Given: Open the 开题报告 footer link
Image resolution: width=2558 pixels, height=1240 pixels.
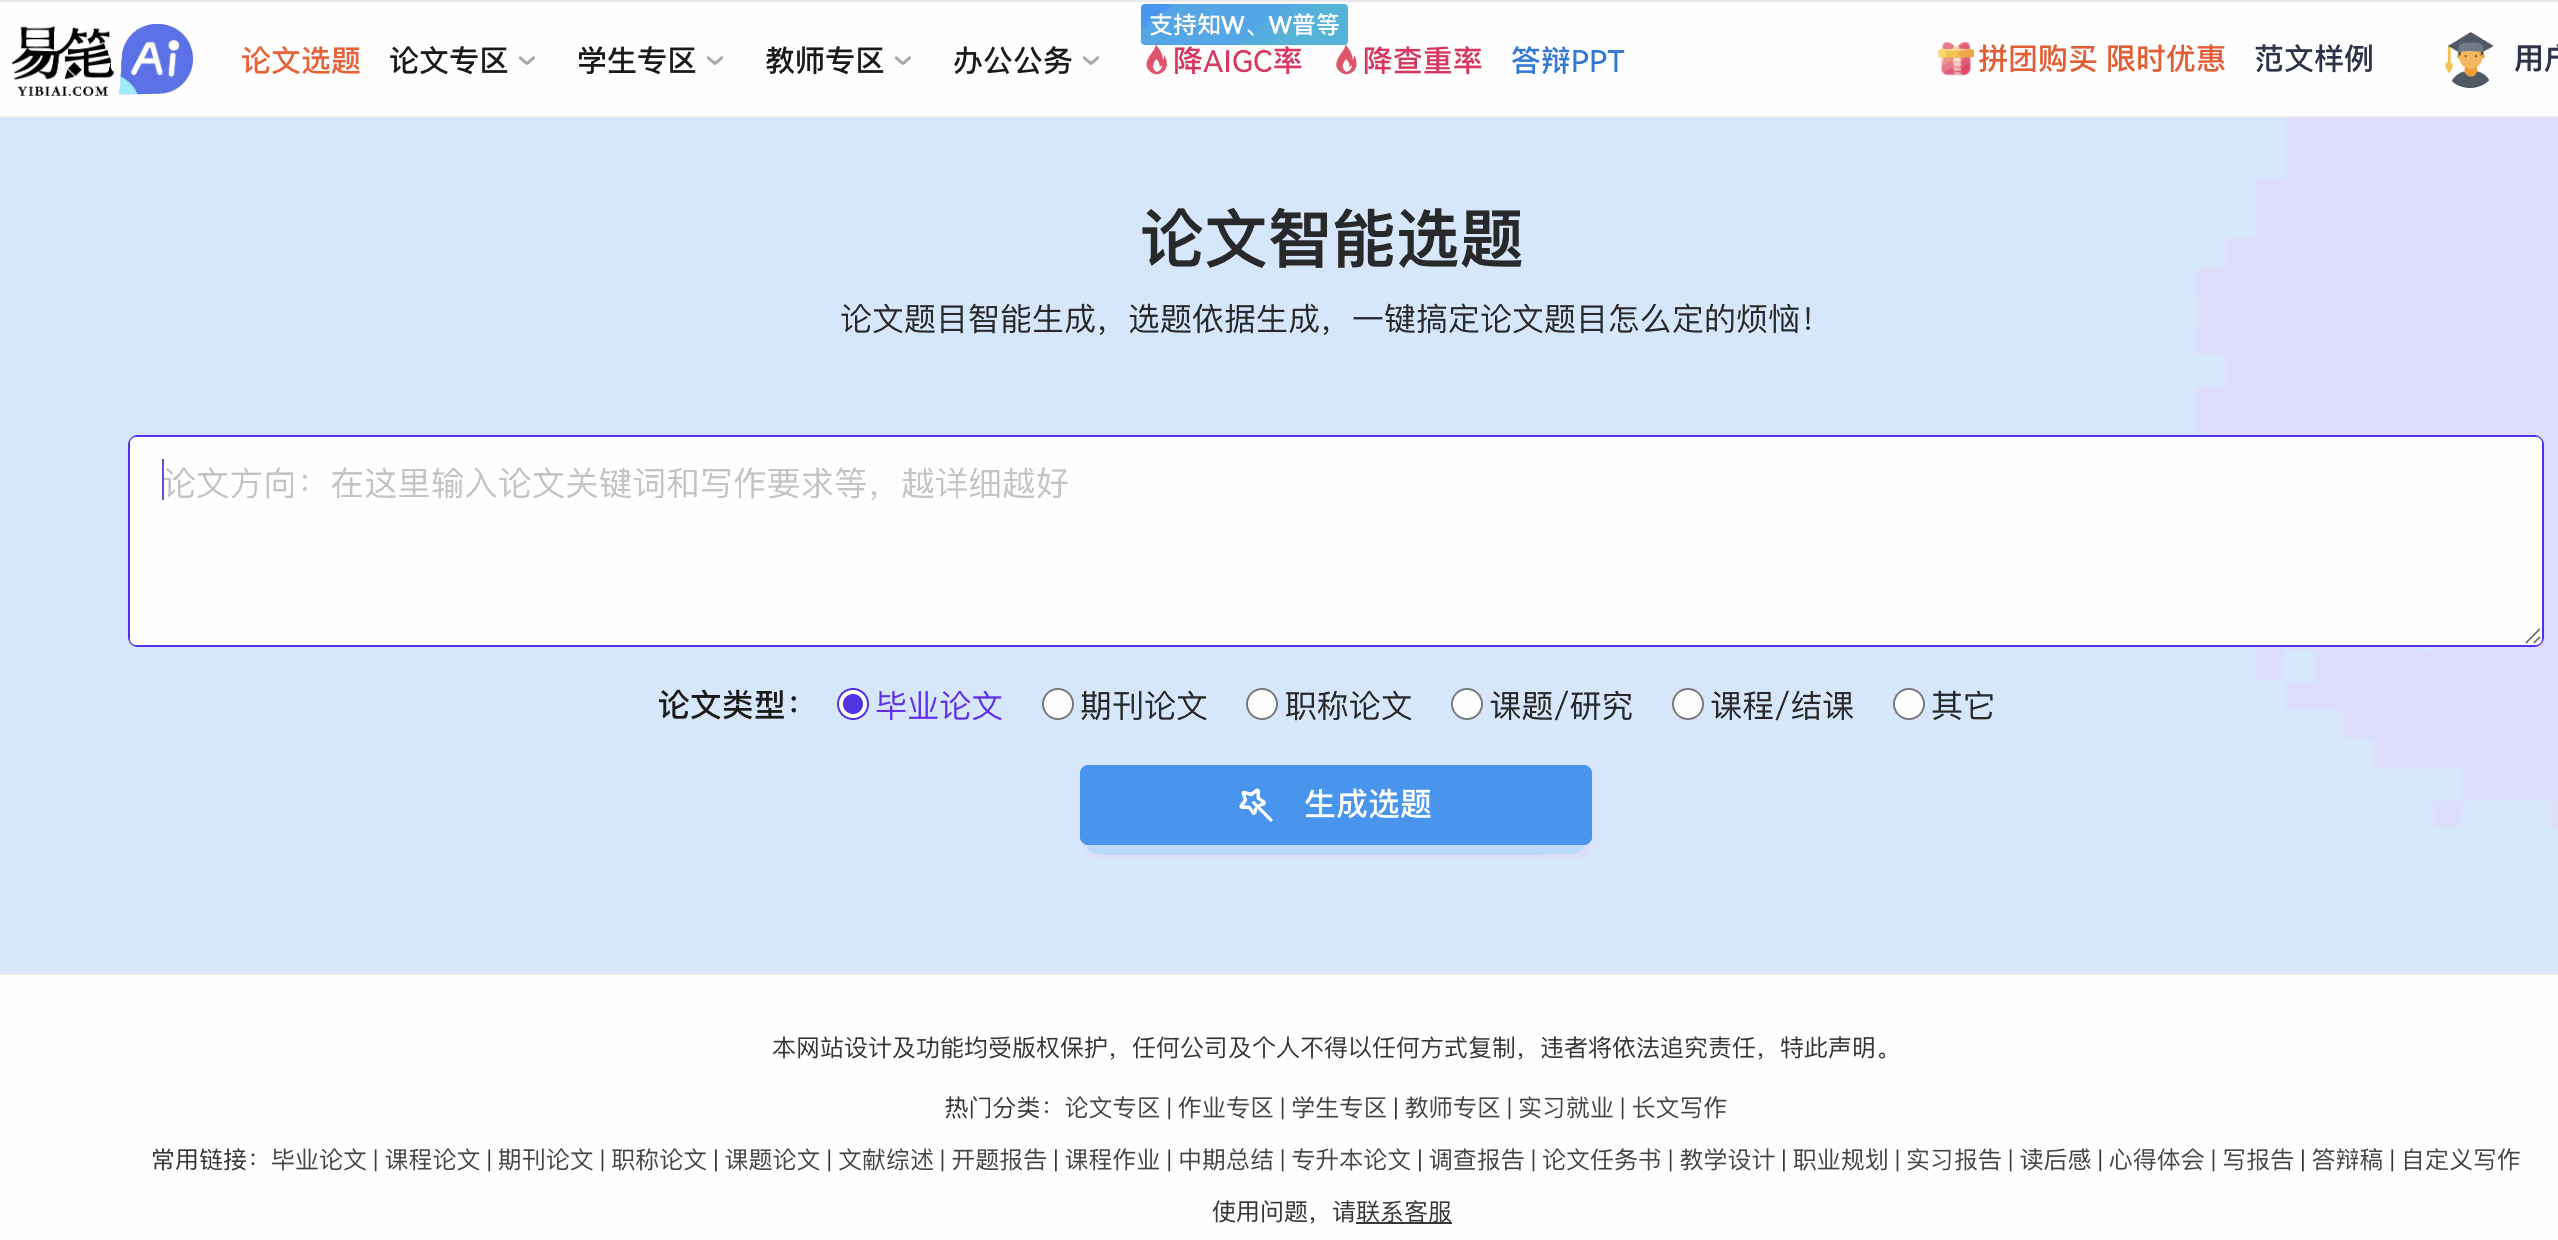Looking at the screenshot, I should [x=999, y=1160].
